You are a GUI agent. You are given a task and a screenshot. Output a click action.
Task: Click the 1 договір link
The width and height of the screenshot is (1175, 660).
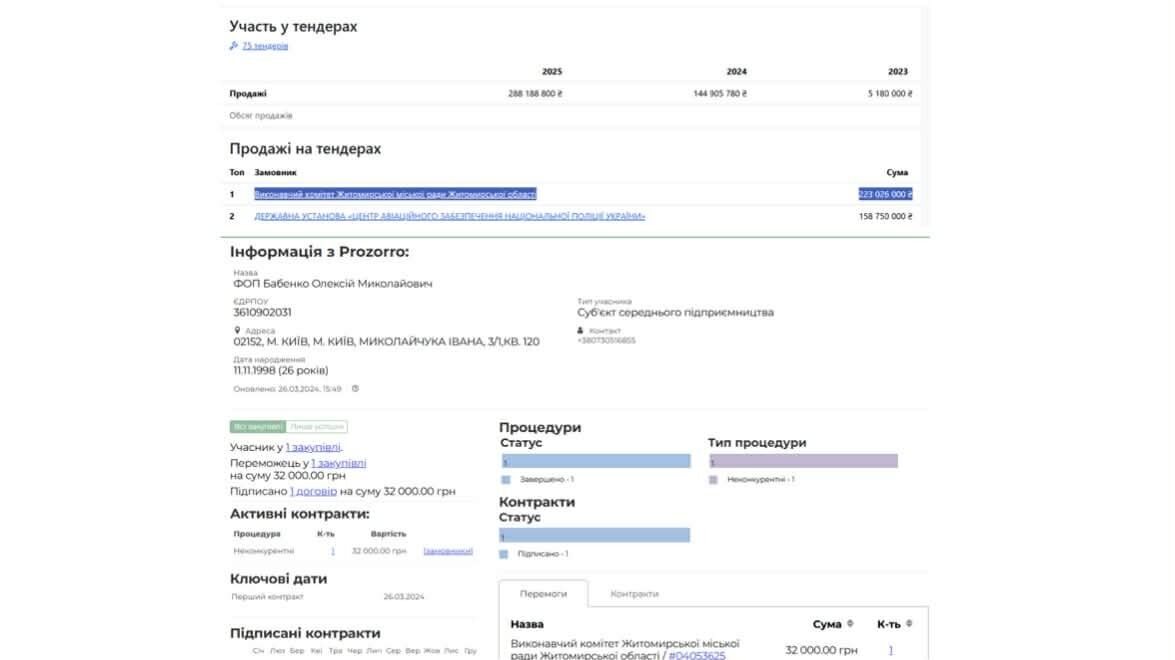[313, 491]
